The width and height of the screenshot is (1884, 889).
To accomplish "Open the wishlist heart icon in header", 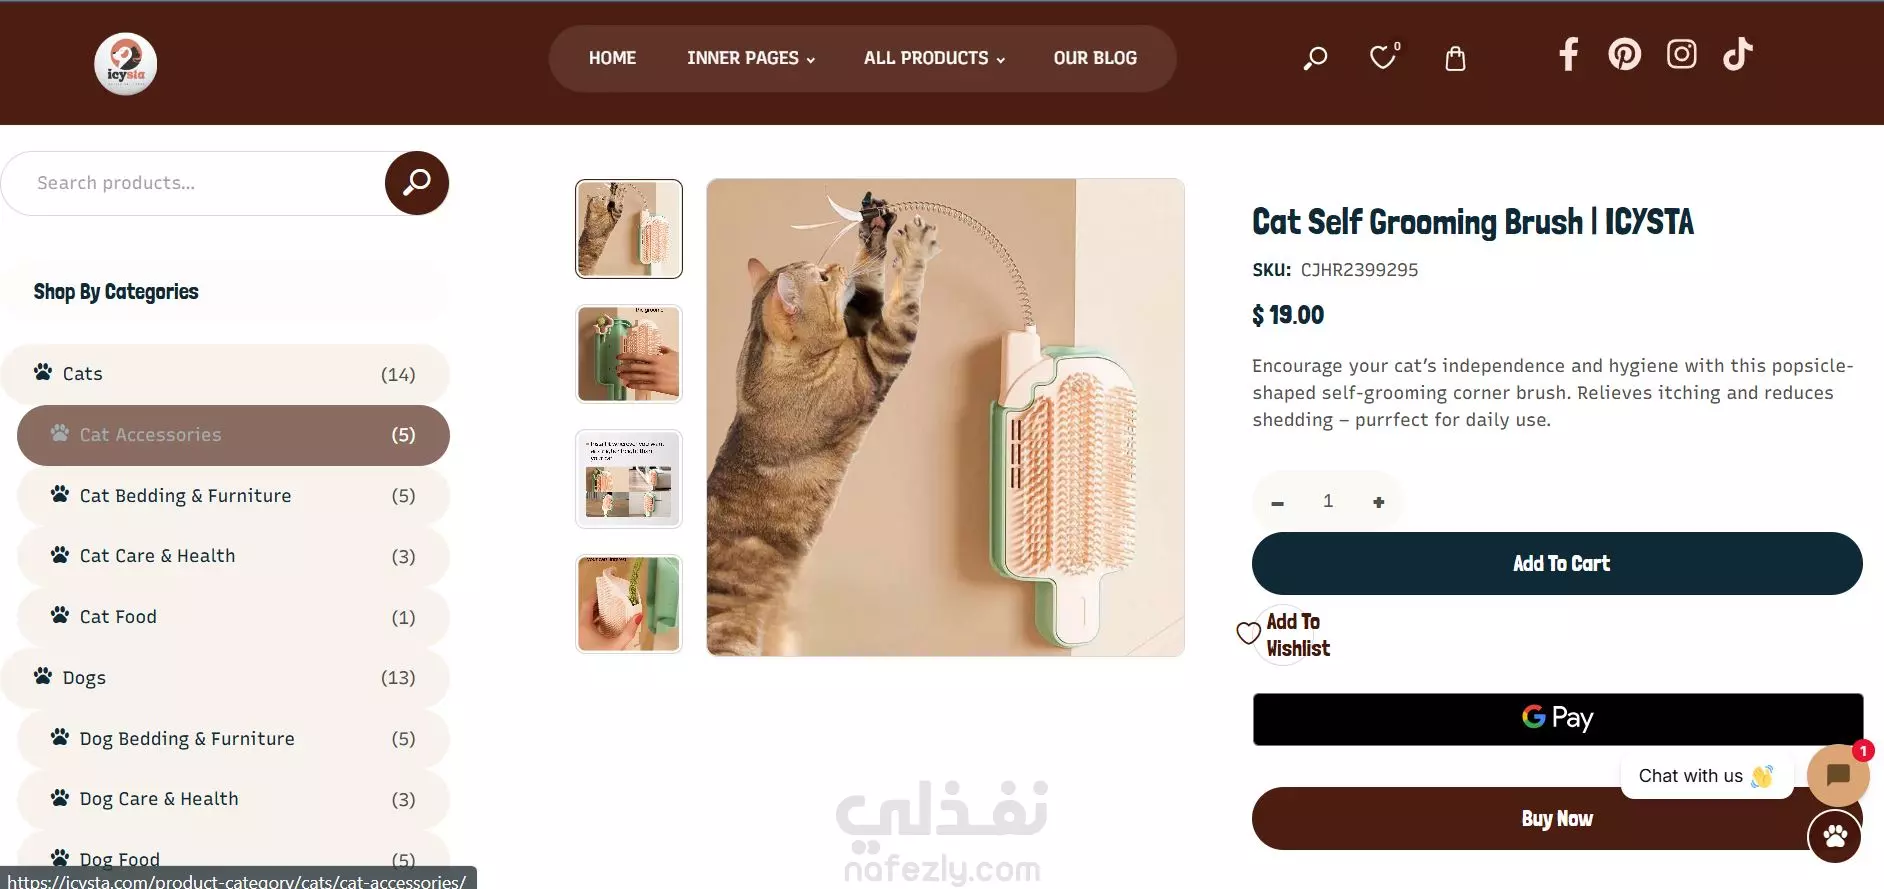I will click(x=1384, y=57).
